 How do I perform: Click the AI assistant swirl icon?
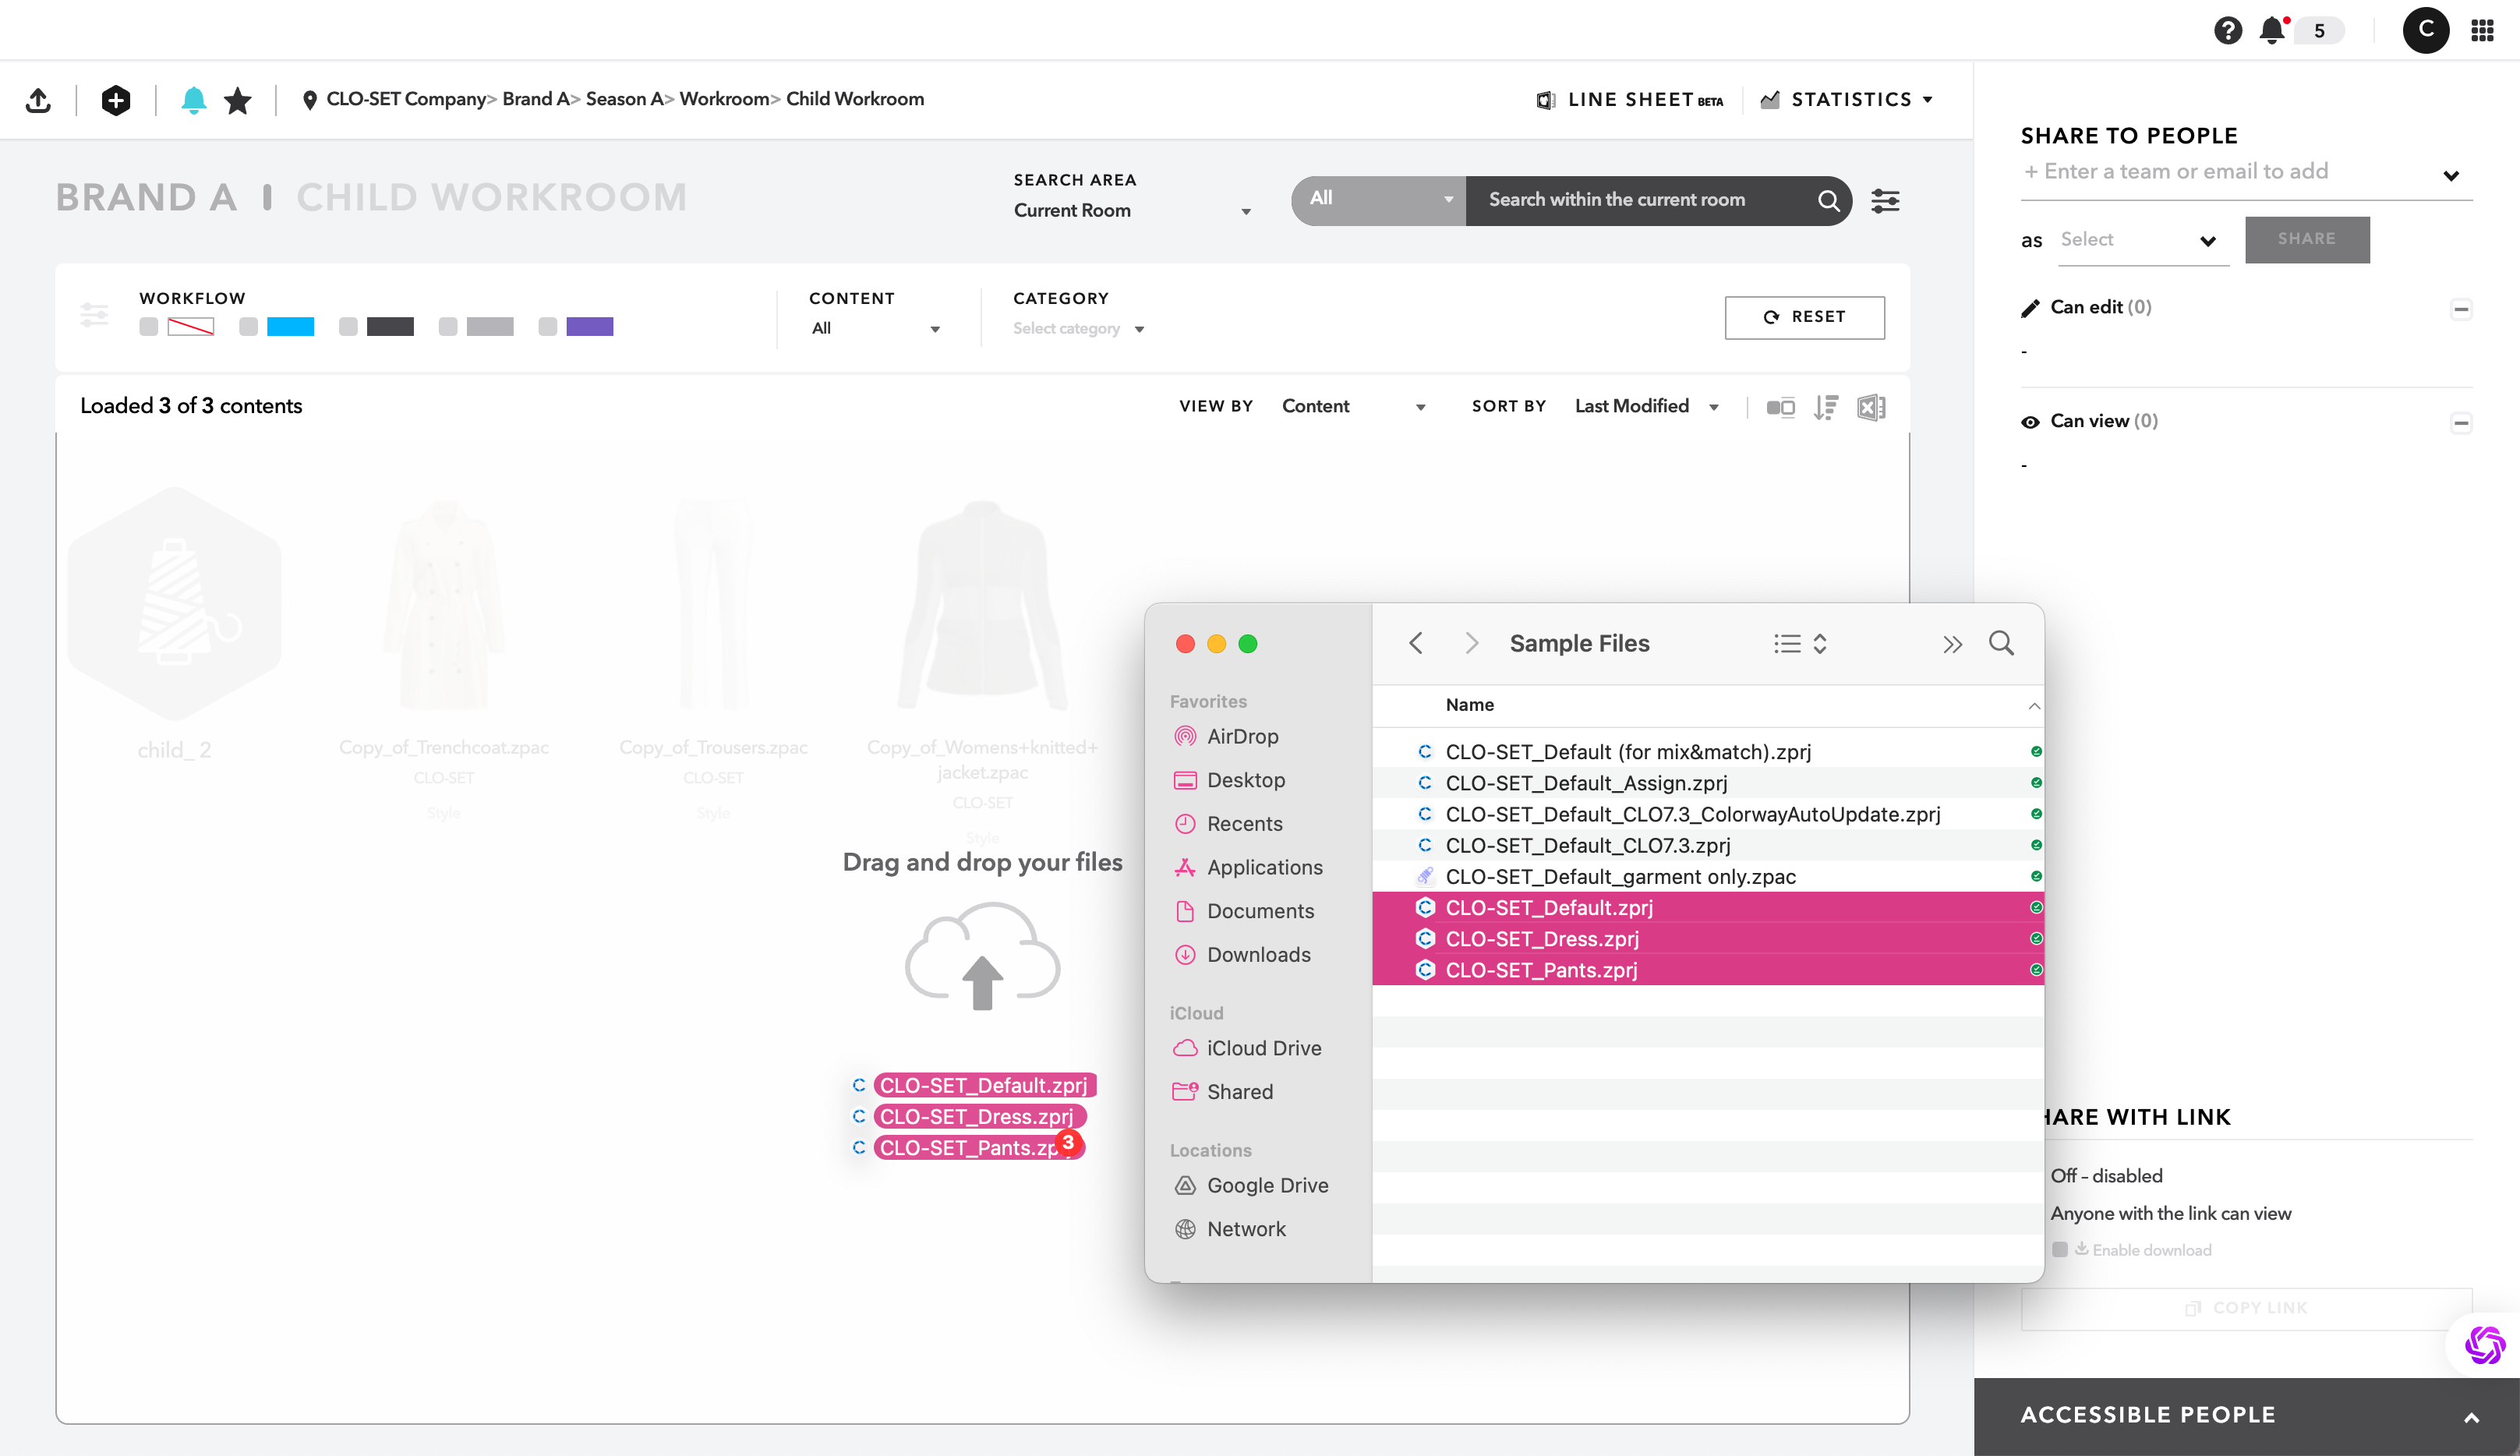pyautogui.click(x=2484, y=1344)
